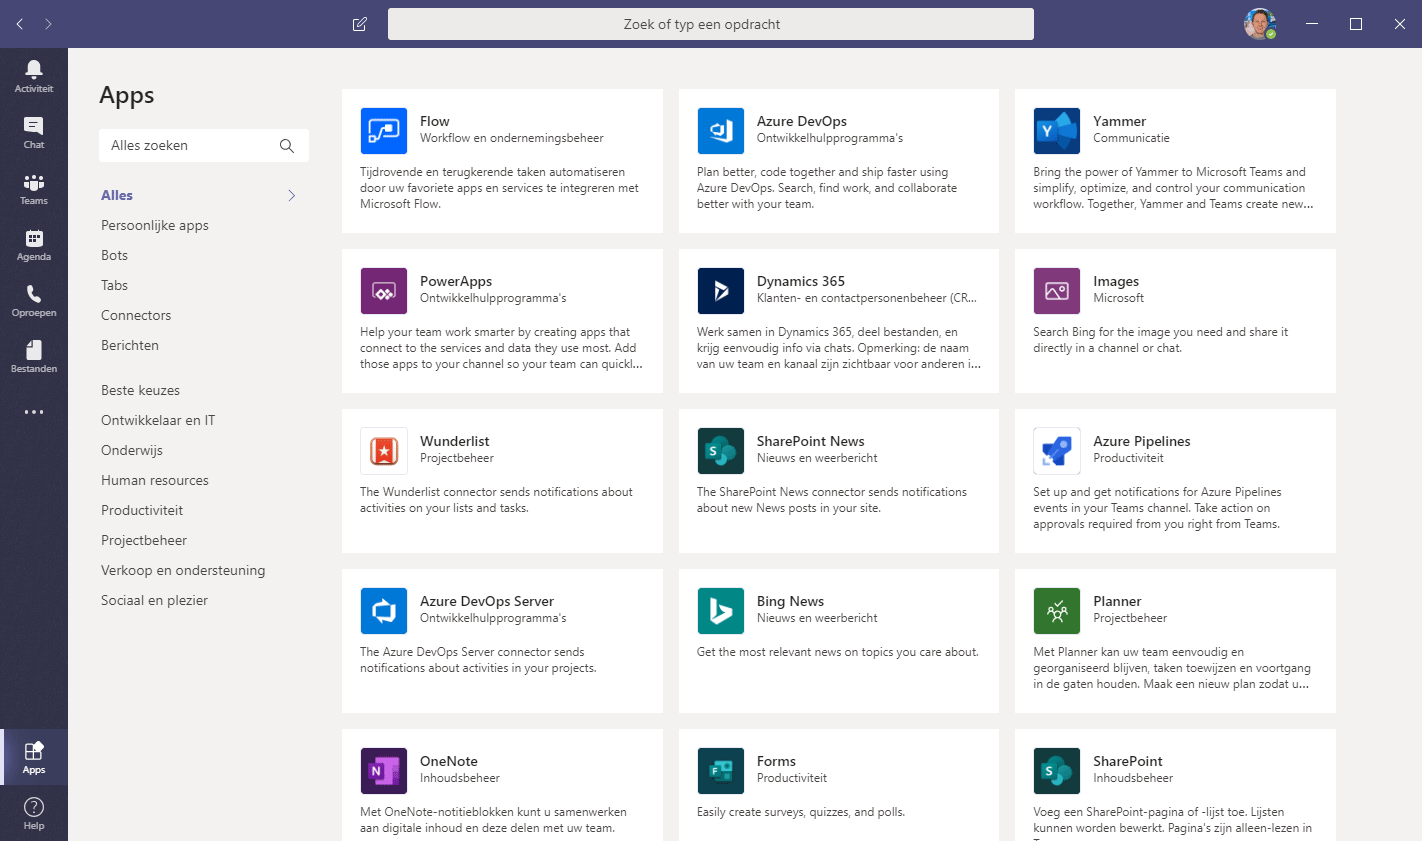Click the Planner app icon
Image resolution: width=1422 pixels, height=841 pixels.
coord(1057,611)
